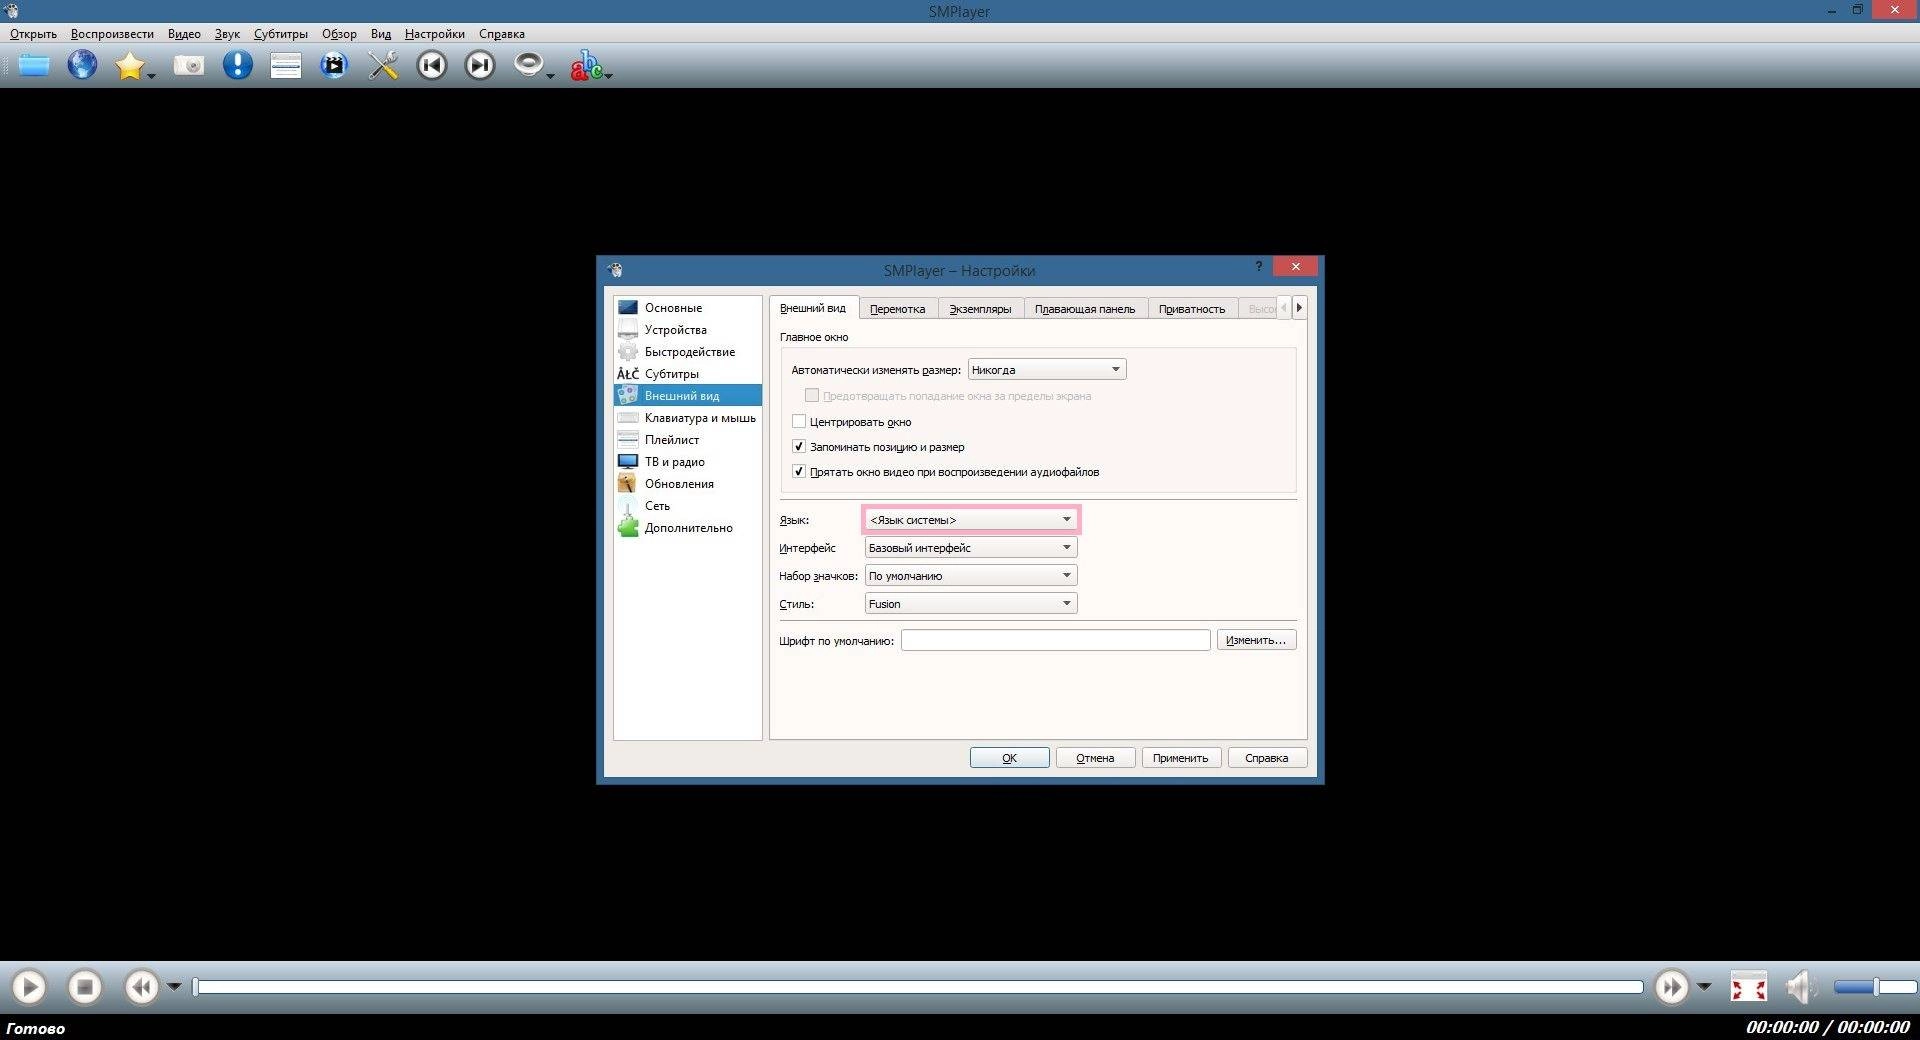Toggle fullscreen with red arrows icon

coord(1749,988)
